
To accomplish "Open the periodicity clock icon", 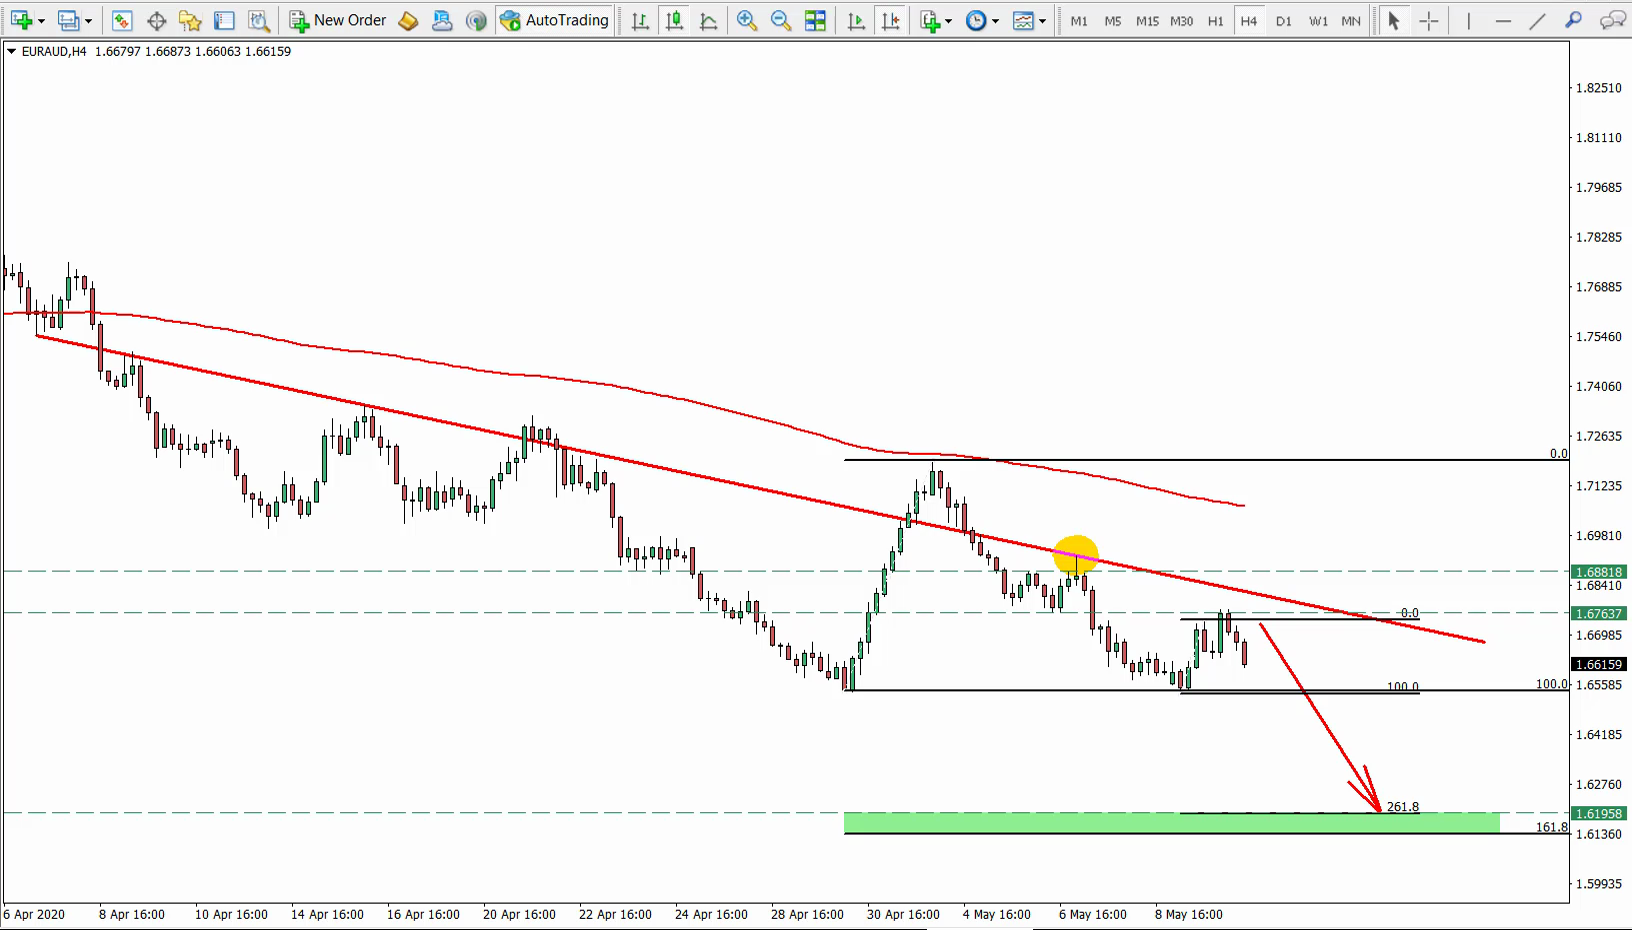I will click(x=976, y=20).
